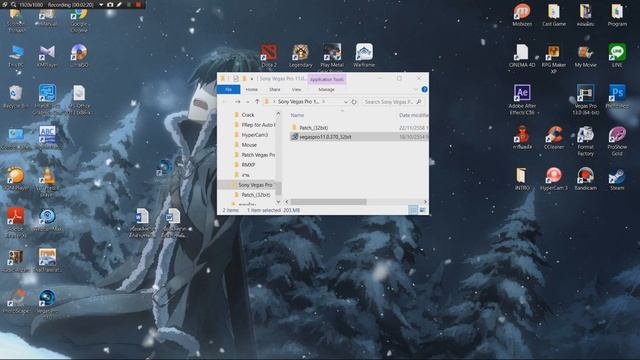Launch the KMPlayer desktop shortcut
Screen dimensions: 640x360
pyautogui.click(x=47, y=56)
